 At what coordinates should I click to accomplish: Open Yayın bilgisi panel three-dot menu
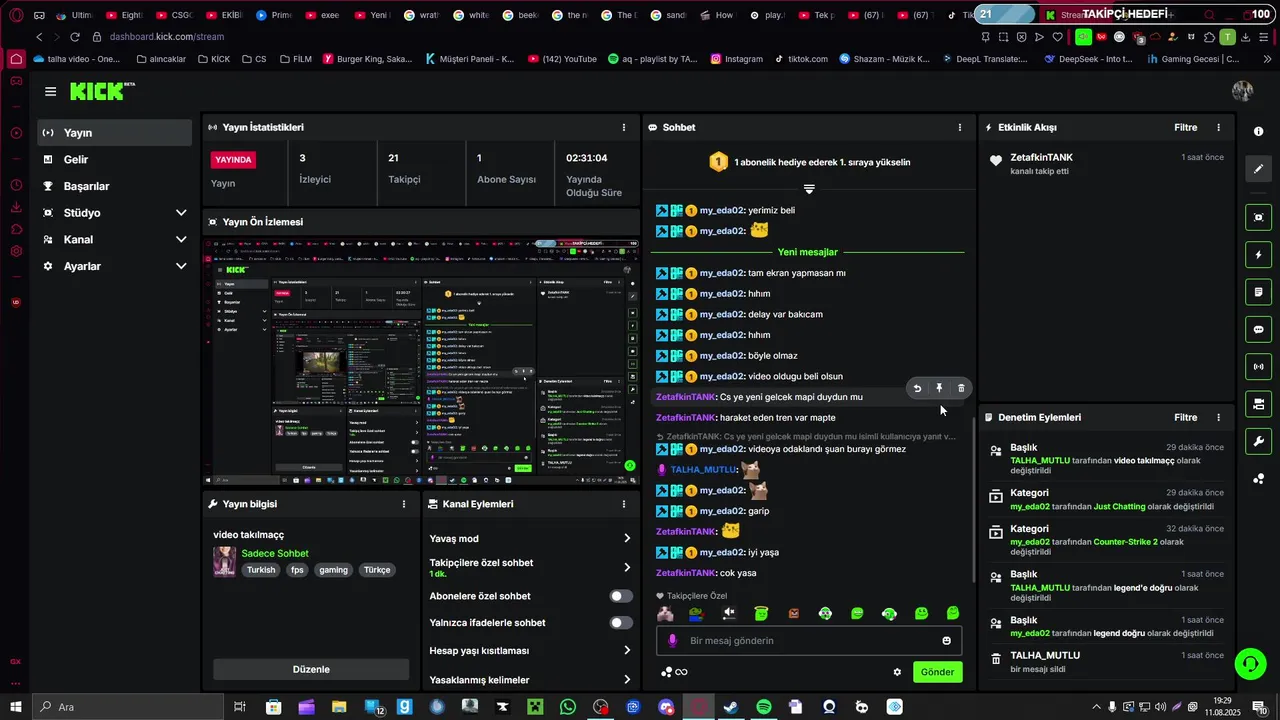click(404, 504)
